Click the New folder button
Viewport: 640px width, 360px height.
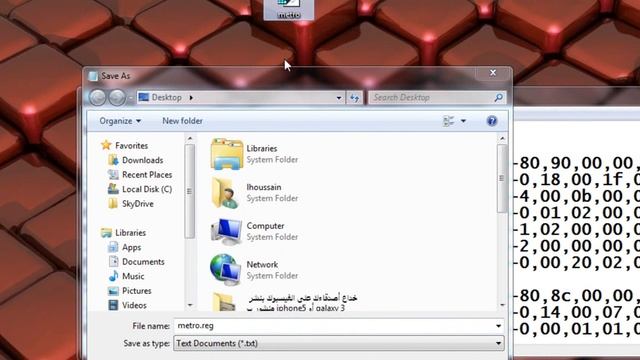(x=182, y=121)
